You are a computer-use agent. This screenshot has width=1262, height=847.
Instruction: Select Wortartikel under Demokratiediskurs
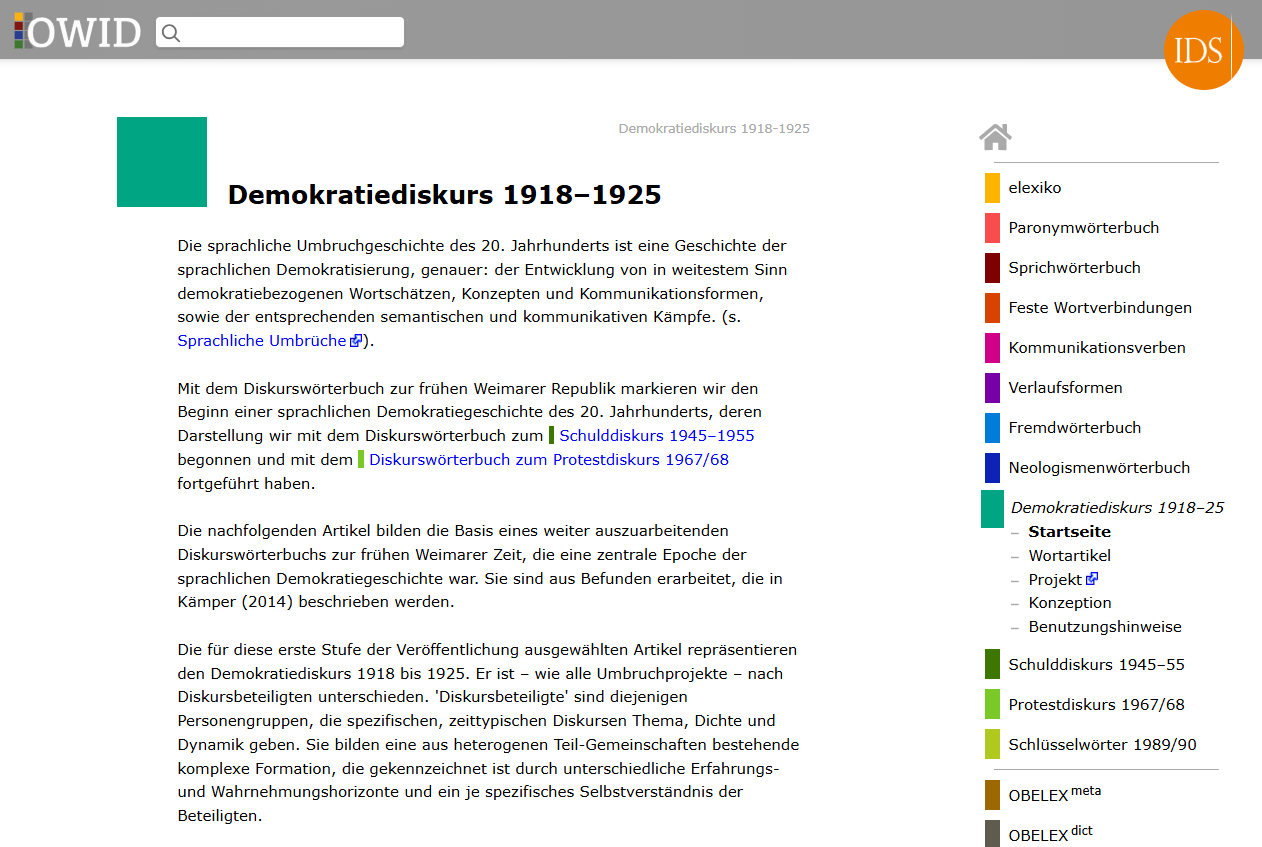tap(1069, 555)
